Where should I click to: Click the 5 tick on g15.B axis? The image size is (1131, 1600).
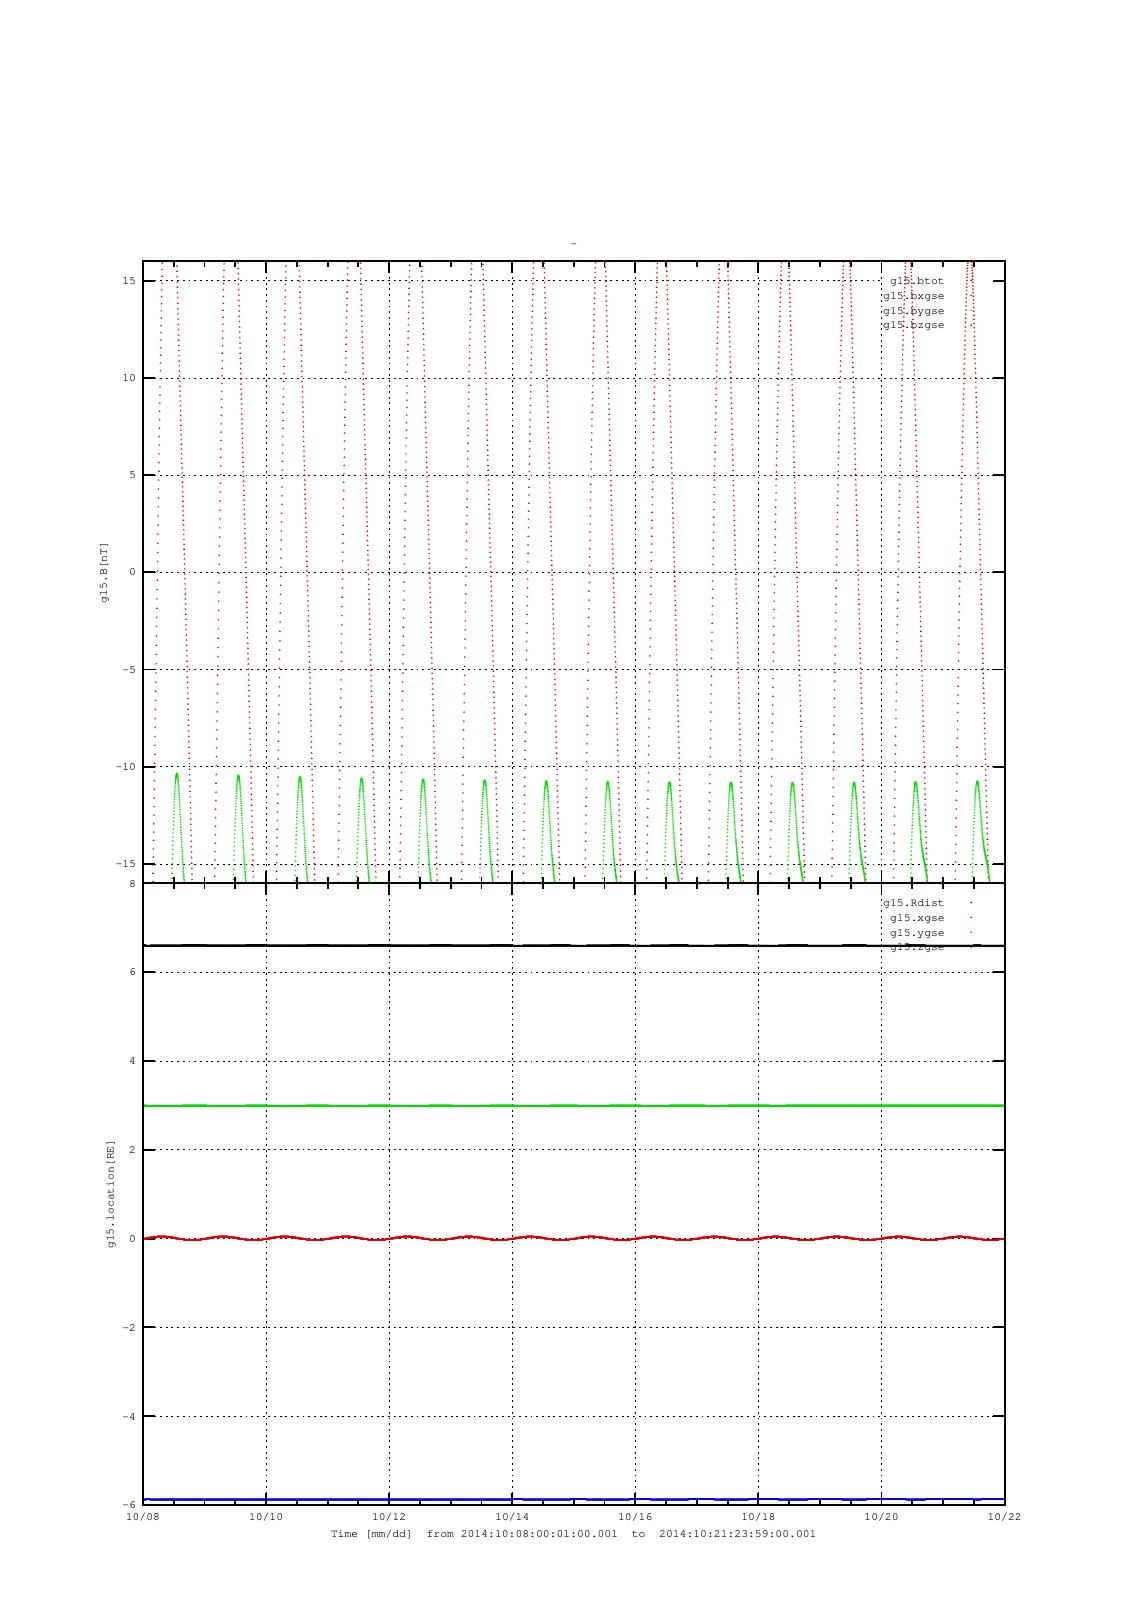click(132, 475)
